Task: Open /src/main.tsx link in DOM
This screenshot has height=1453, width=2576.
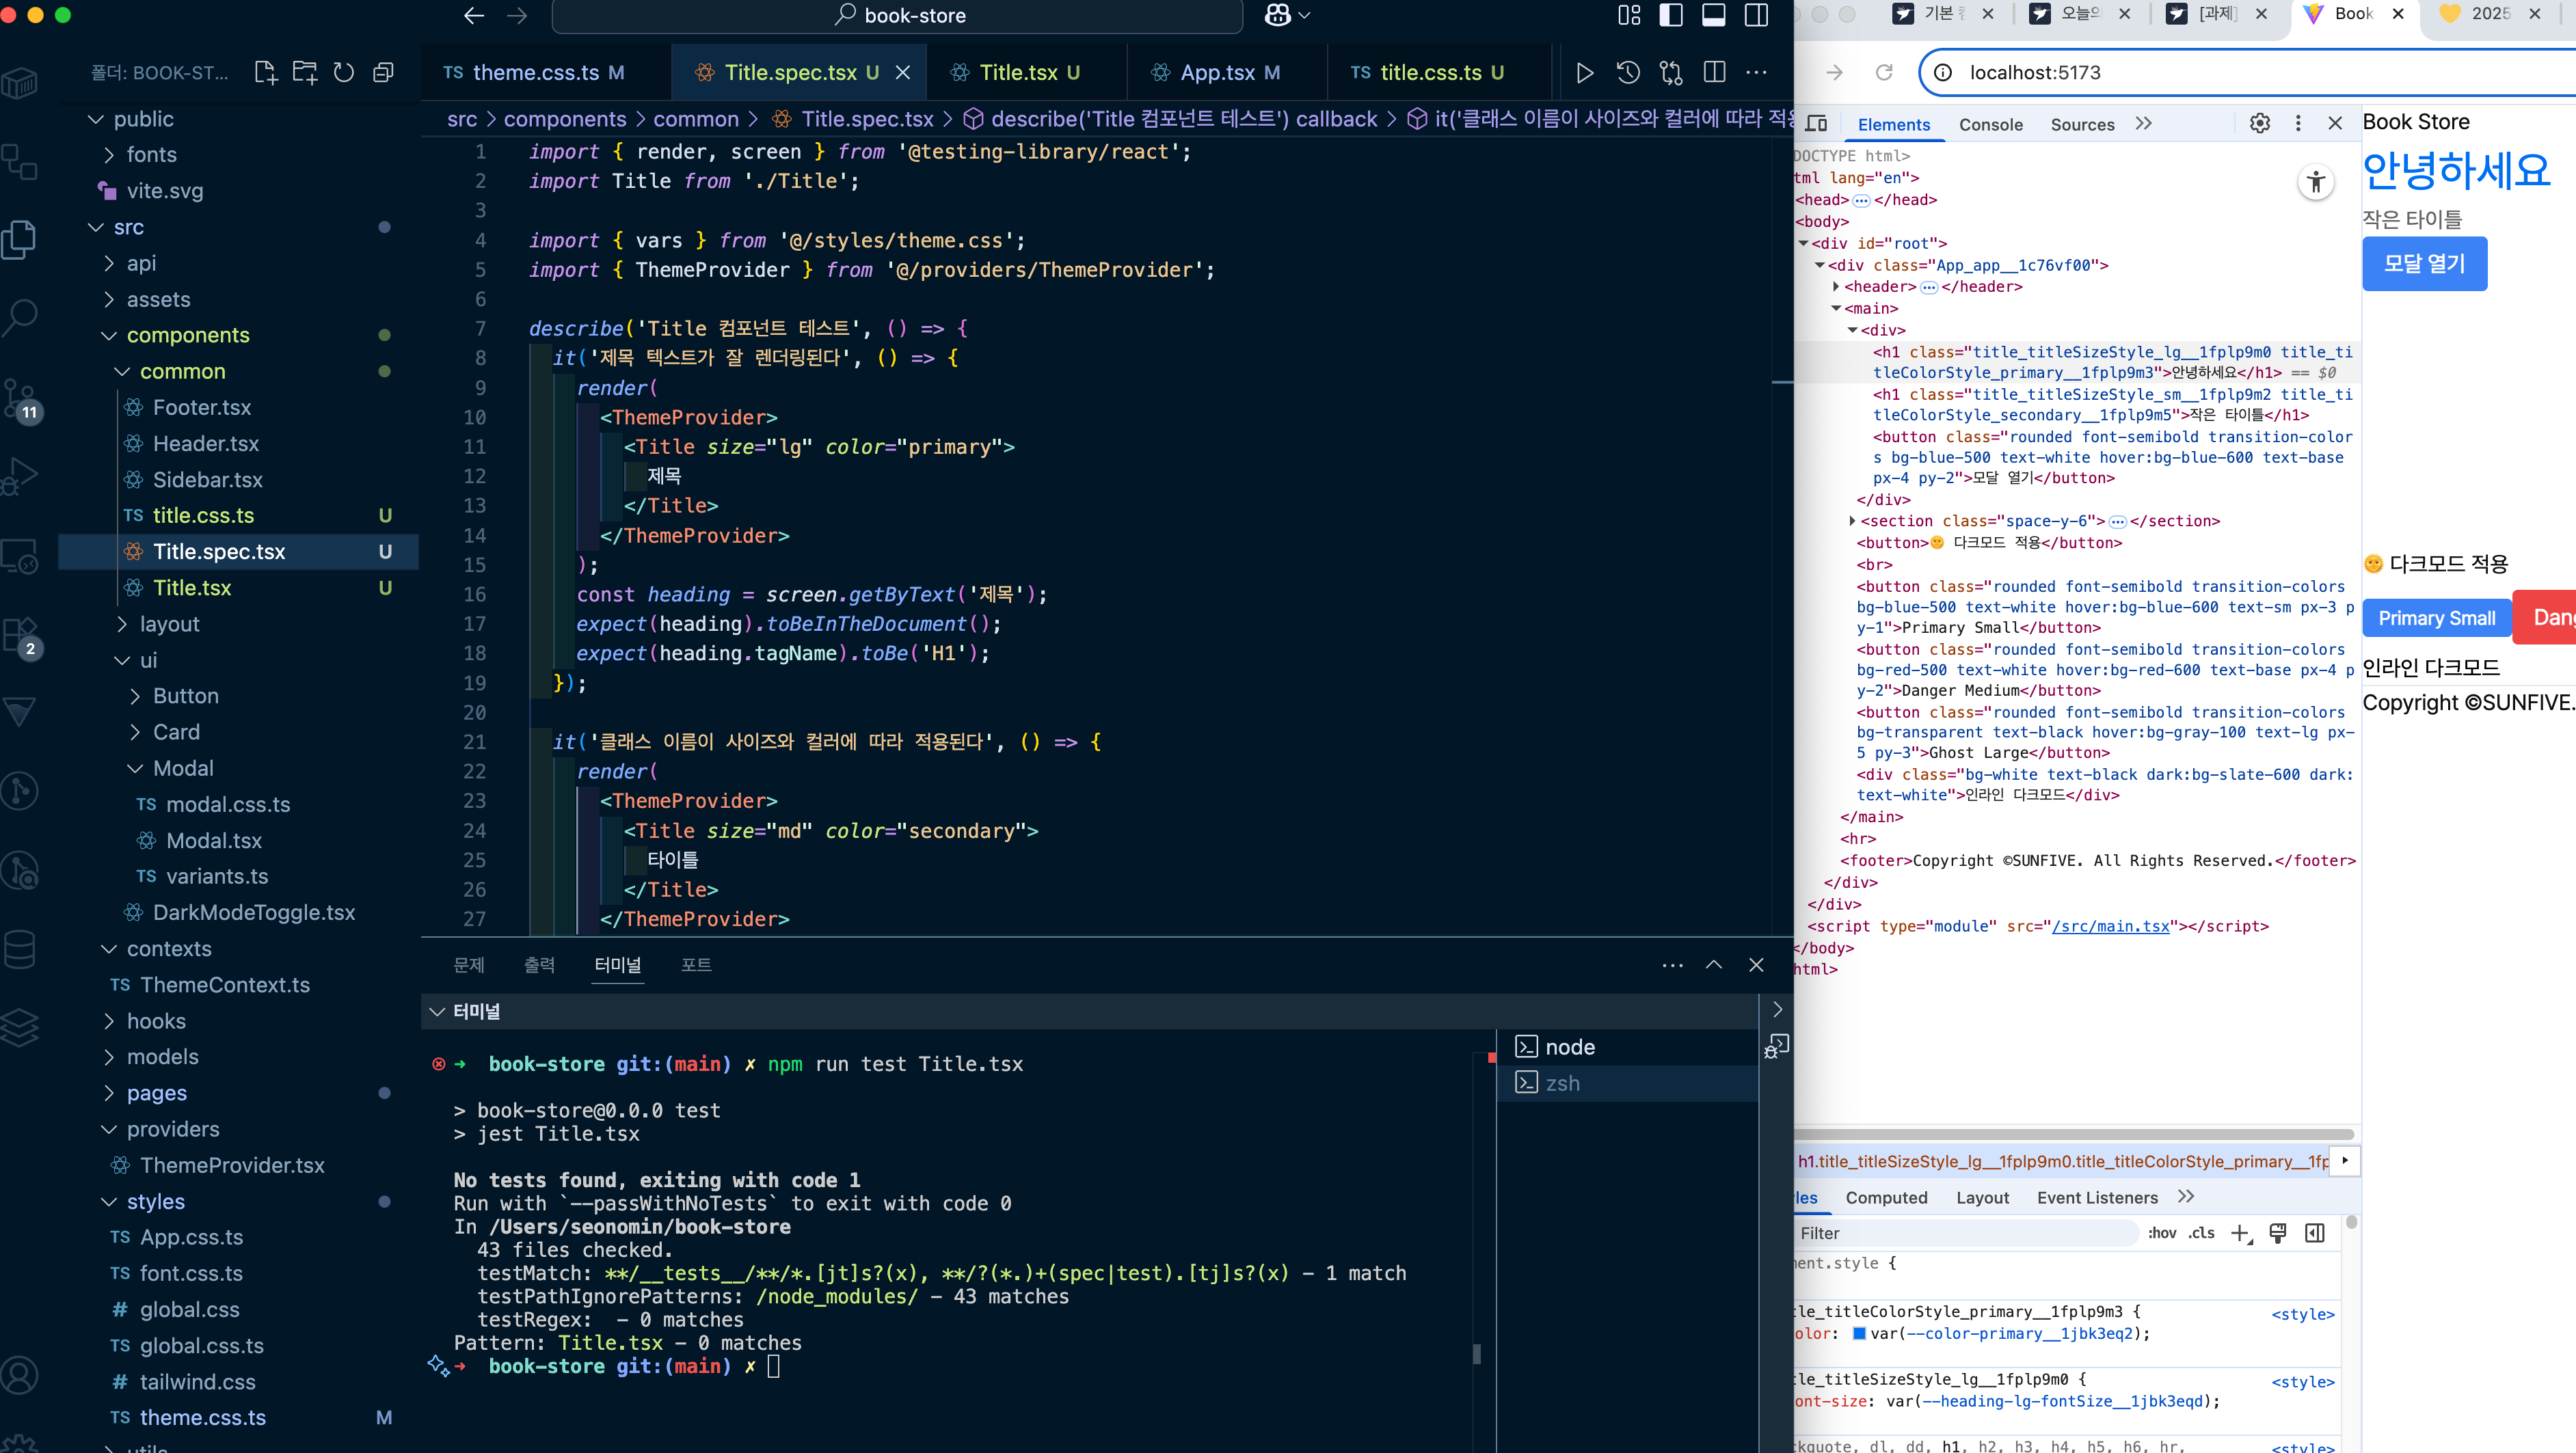Action: pyautogui.click(x=2110, y=927)
